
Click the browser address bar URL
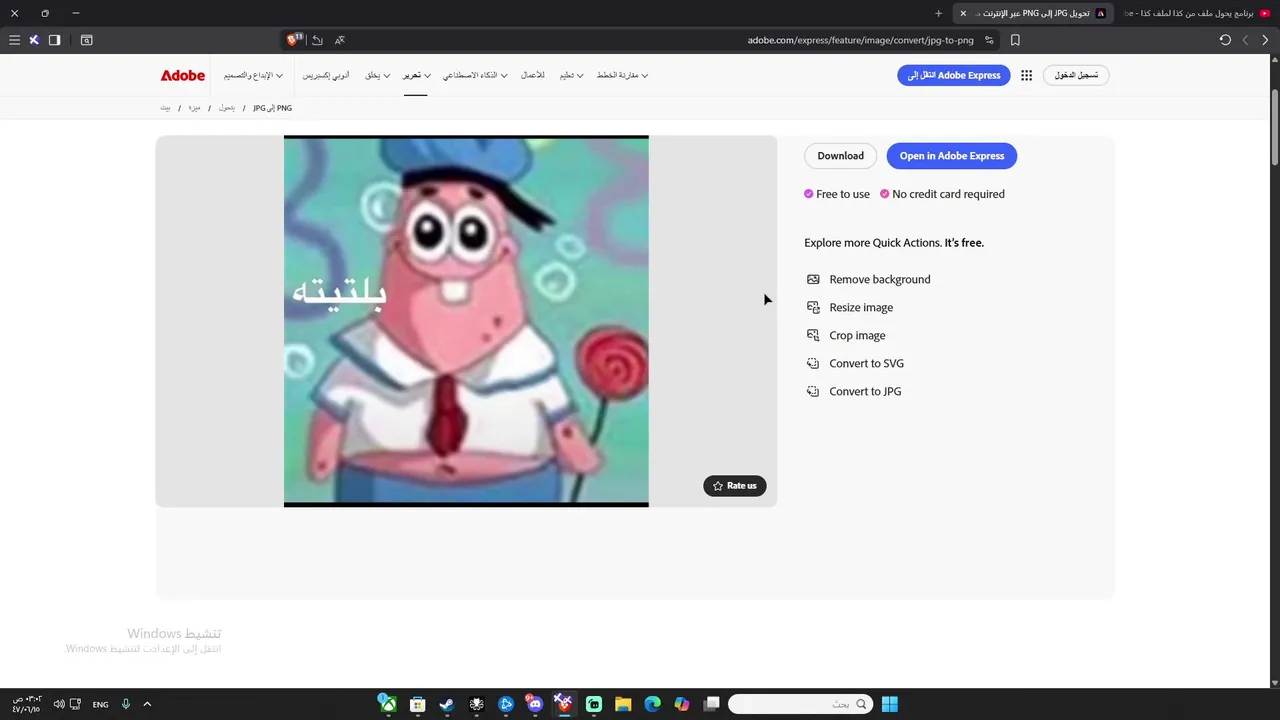click(860, 40)
